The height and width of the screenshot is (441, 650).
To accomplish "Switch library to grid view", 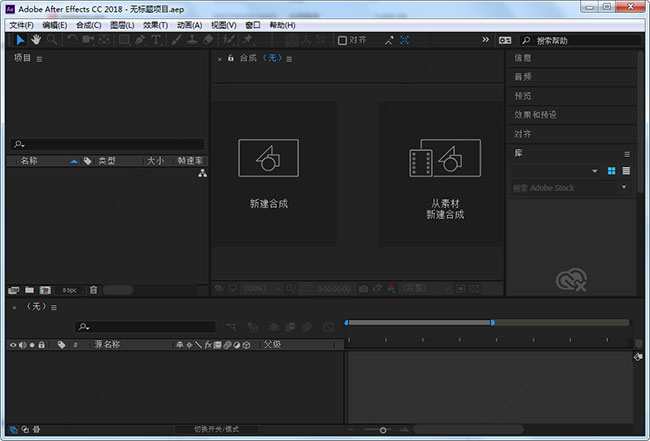I will coord(611,171).
